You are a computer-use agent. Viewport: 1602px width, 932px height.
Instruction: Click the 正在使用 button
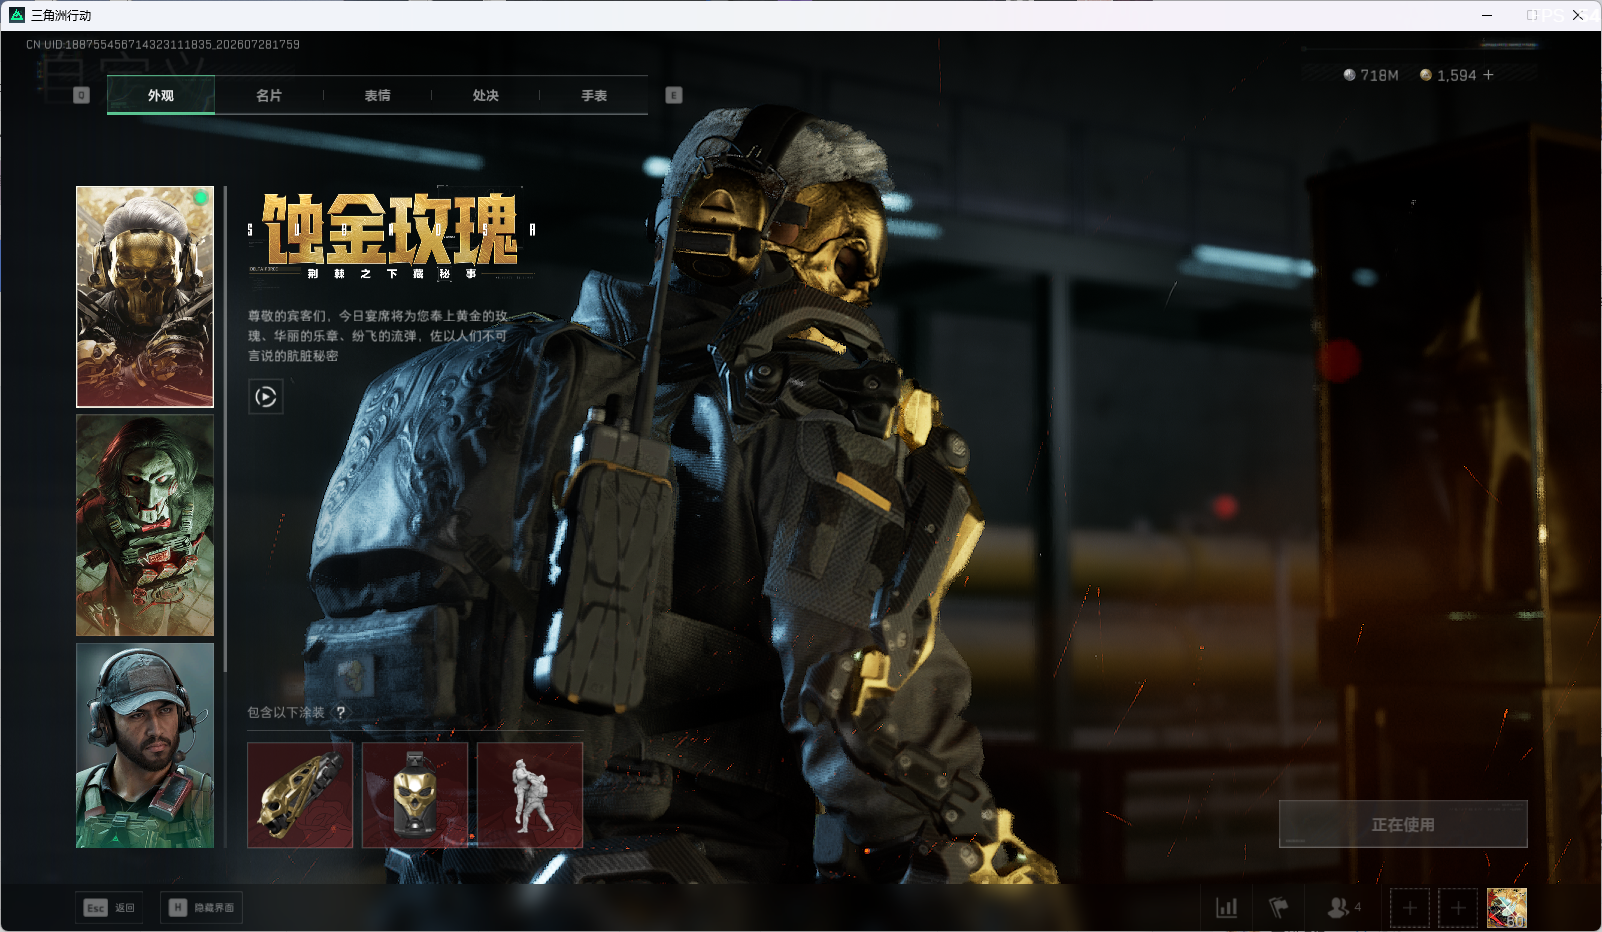(1403, 824)
